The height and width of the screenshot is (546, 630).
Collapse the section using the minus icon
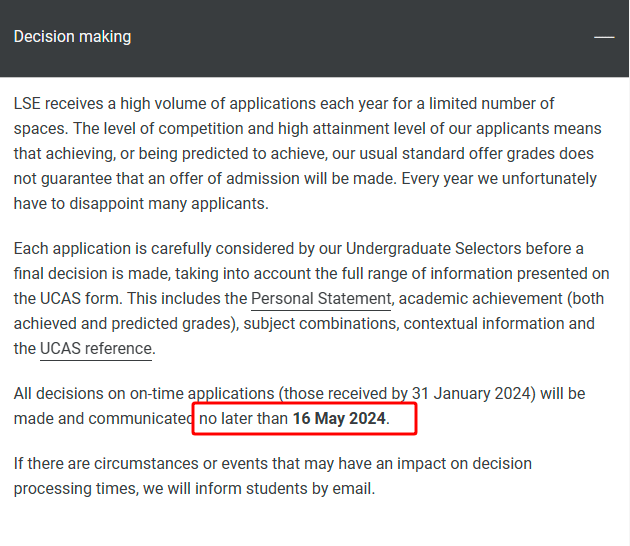[x=604, y=37]
